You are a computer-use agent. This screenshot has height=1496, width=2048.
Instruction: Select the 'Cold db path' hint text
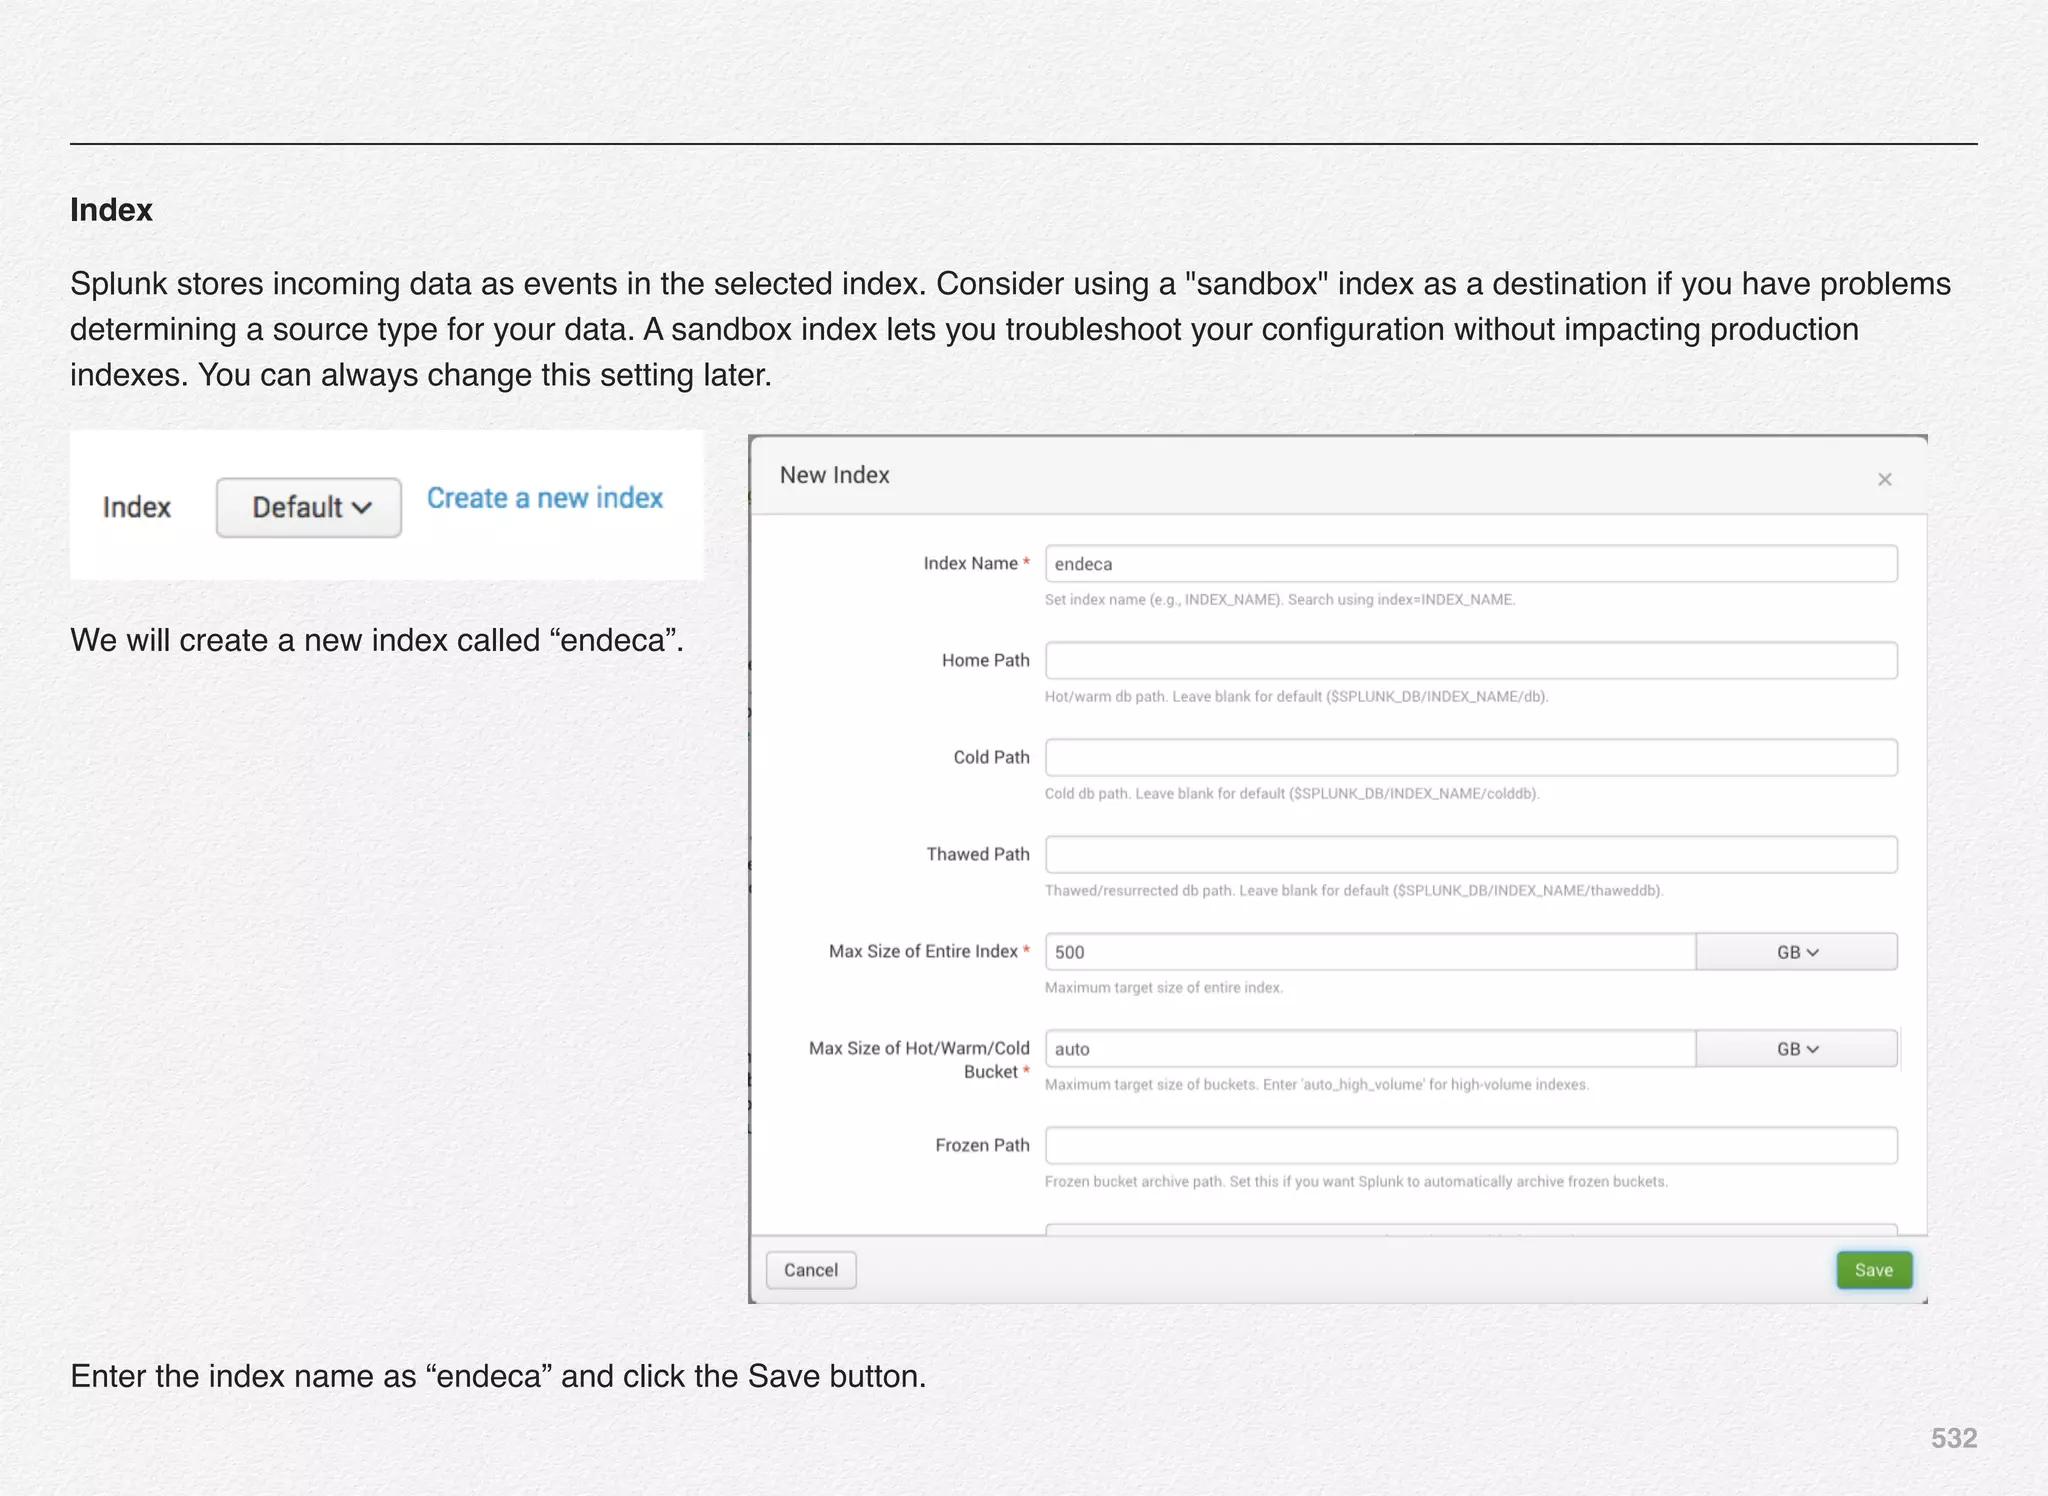click(x=1292, y=794)
